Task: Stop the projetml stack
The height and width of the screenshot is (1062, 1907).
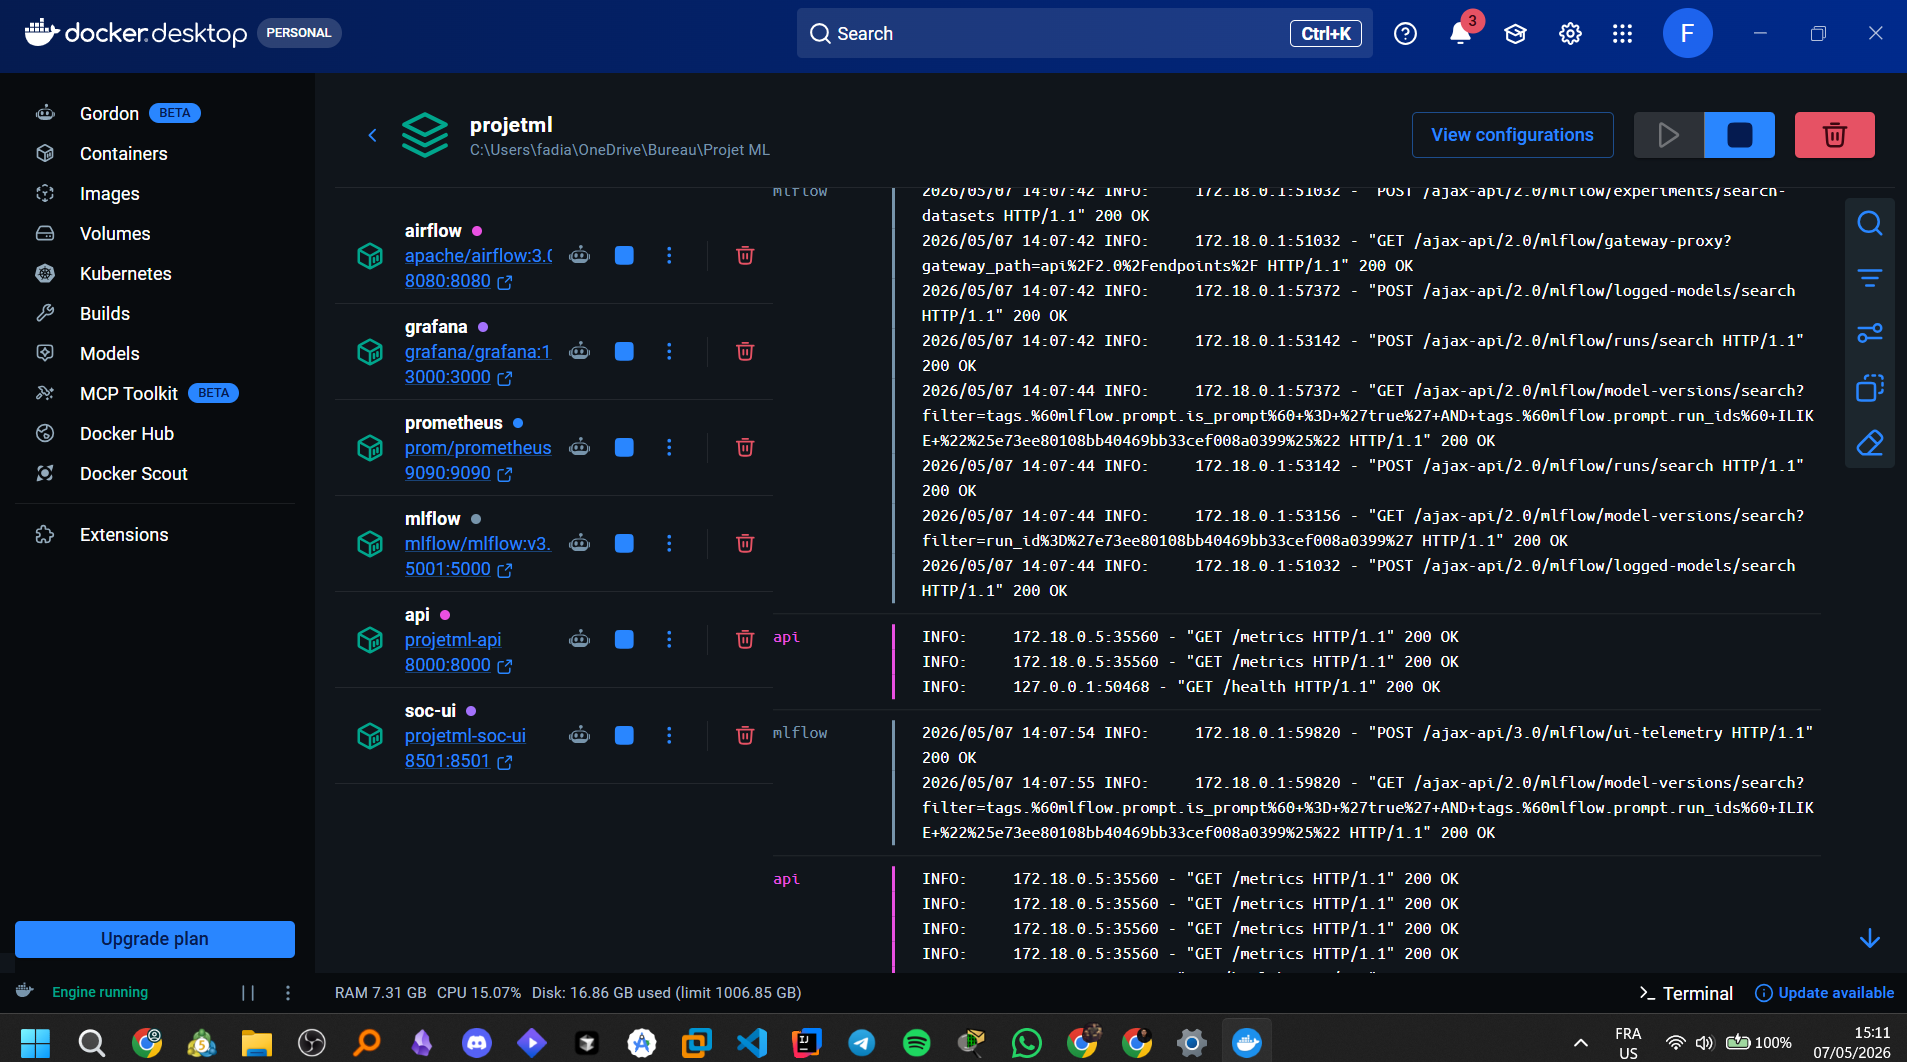Action: click(x=1739, y=135)
